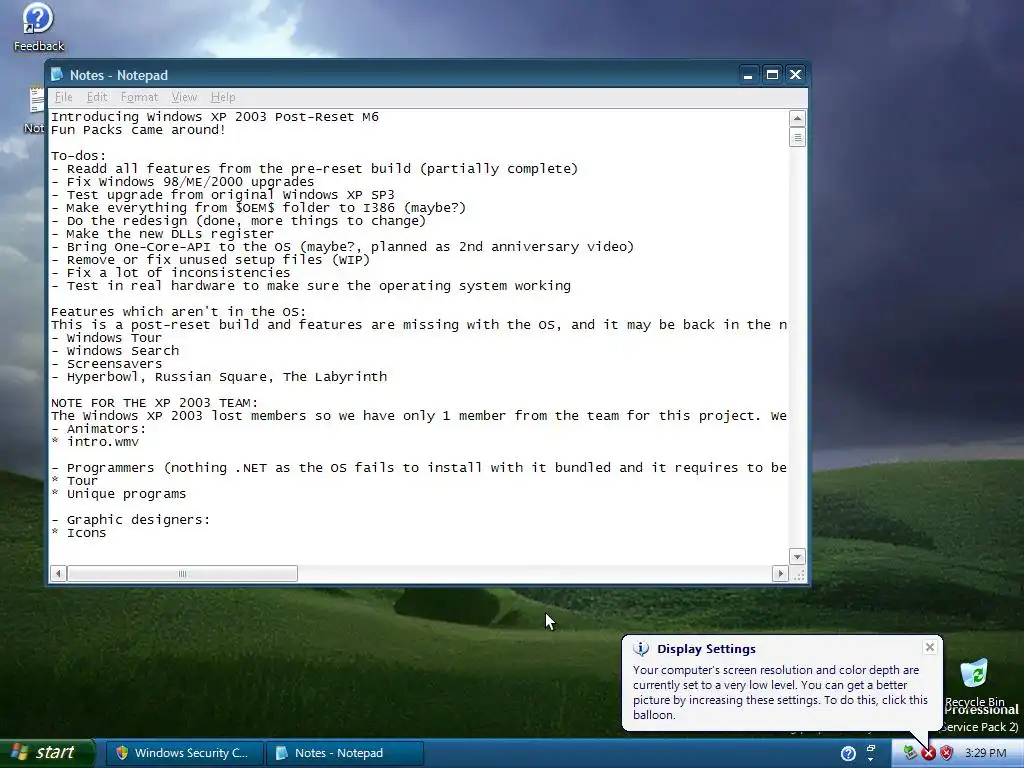Select the partly hidden Notes file on the desktop
1024x768 pixels.
35,110
